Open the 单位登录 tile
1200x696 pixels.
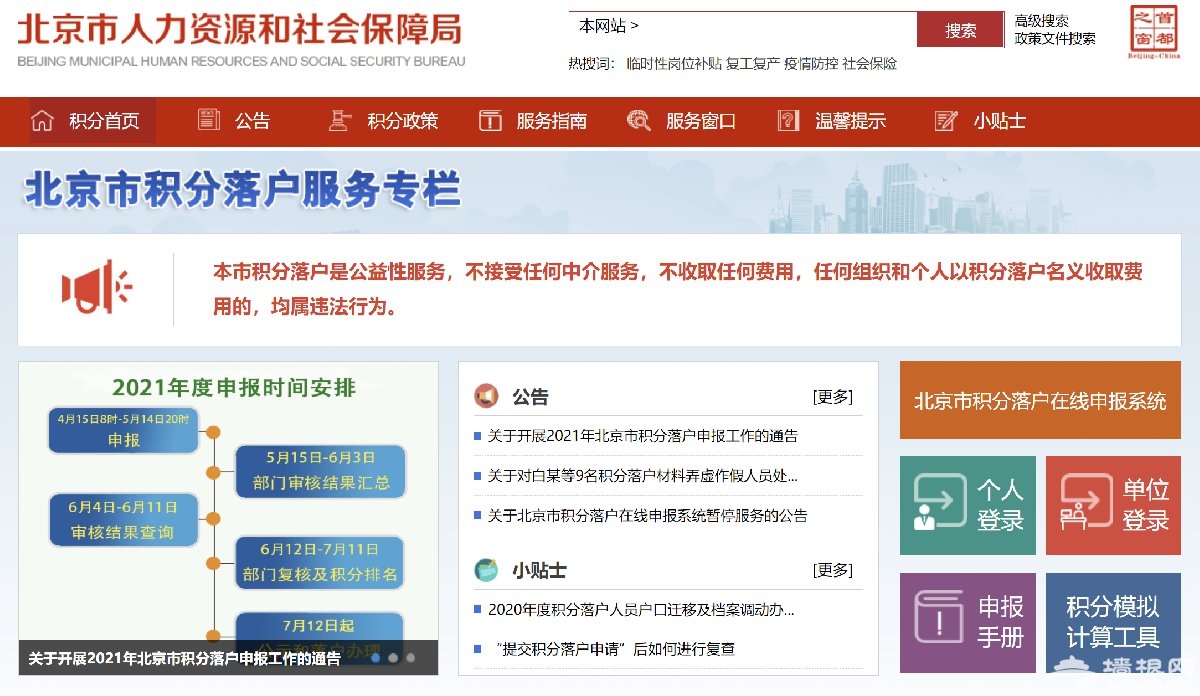click(x=1113, y=505)
